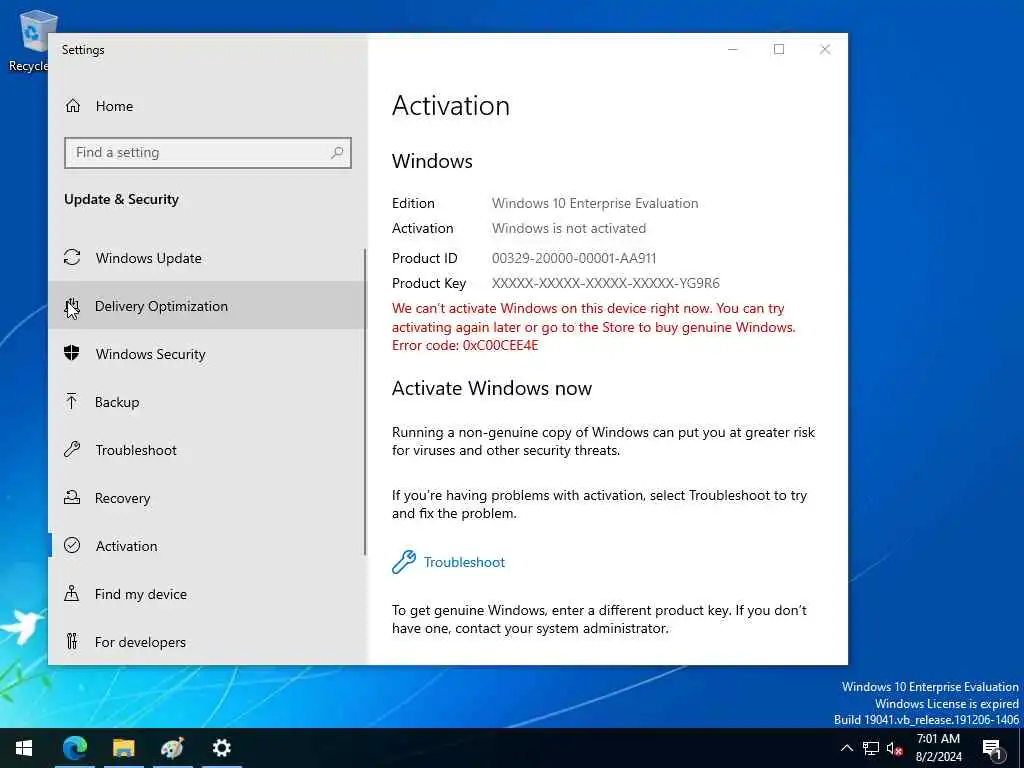1024x768 pixels.
Task: Click the 'Activation' page title
Action: pyautogui.click(x=451, y=106)
